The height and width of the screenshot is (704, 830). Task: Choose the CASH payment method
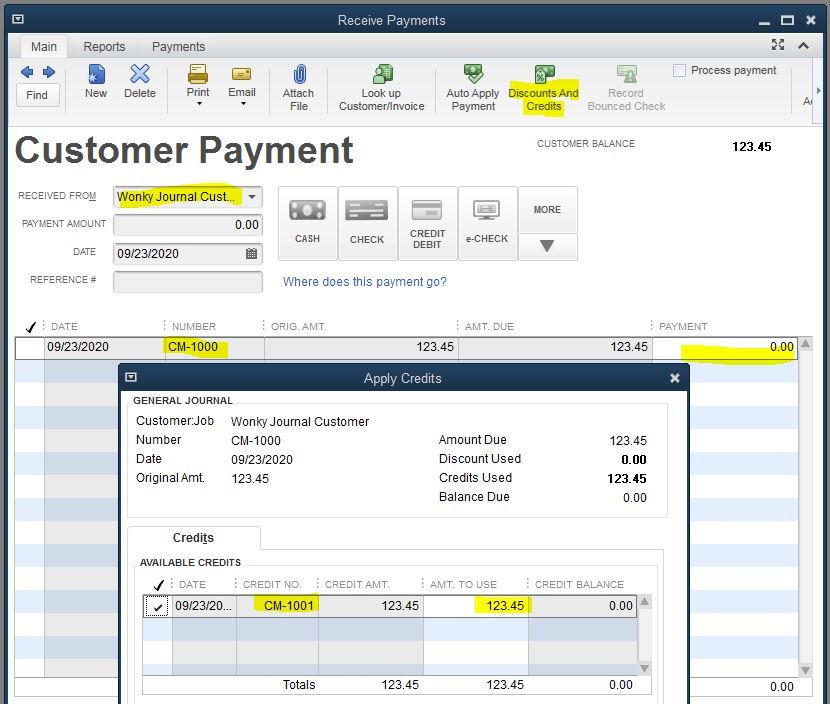click(x=307, y=221)
